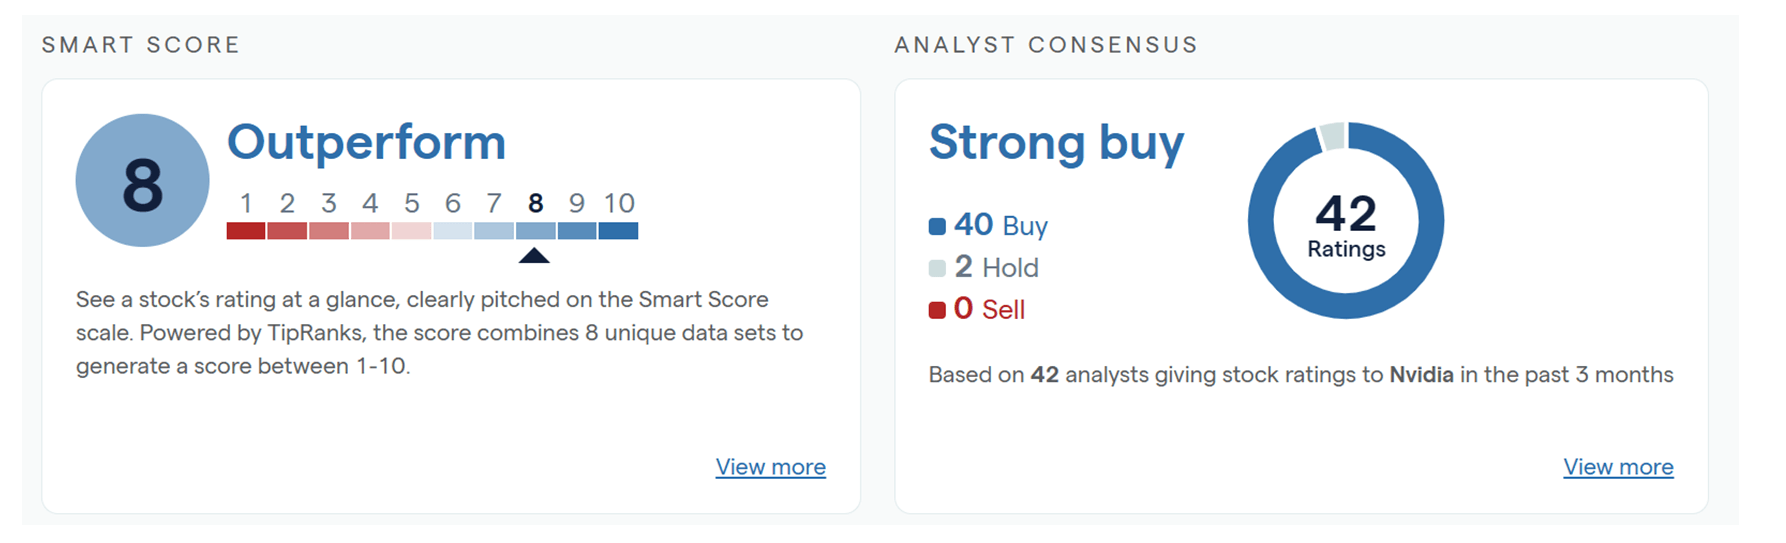Click the 2 Hold label
The height and width of the screenshot is (543, 1786).
coord(996,267)
